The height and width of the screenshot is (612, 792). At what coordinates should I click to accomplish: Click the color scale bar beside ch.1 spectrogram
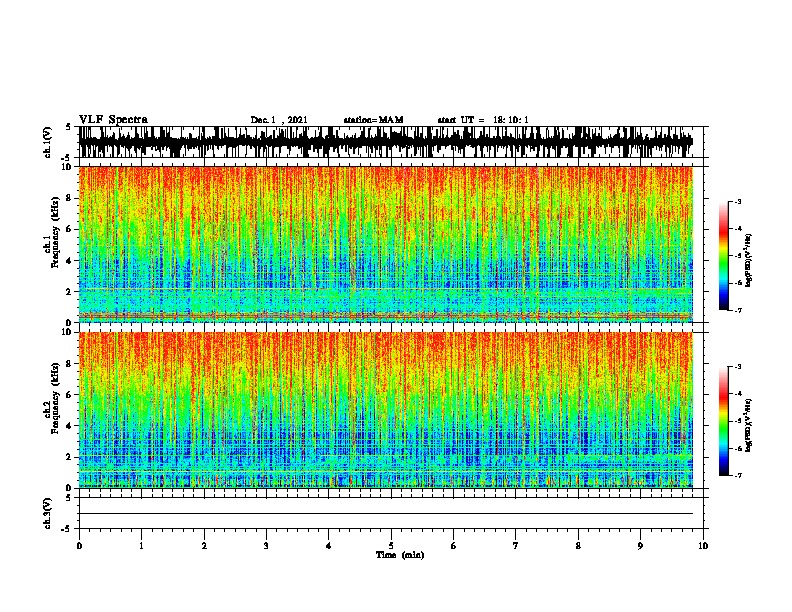[x=724, y=256]
